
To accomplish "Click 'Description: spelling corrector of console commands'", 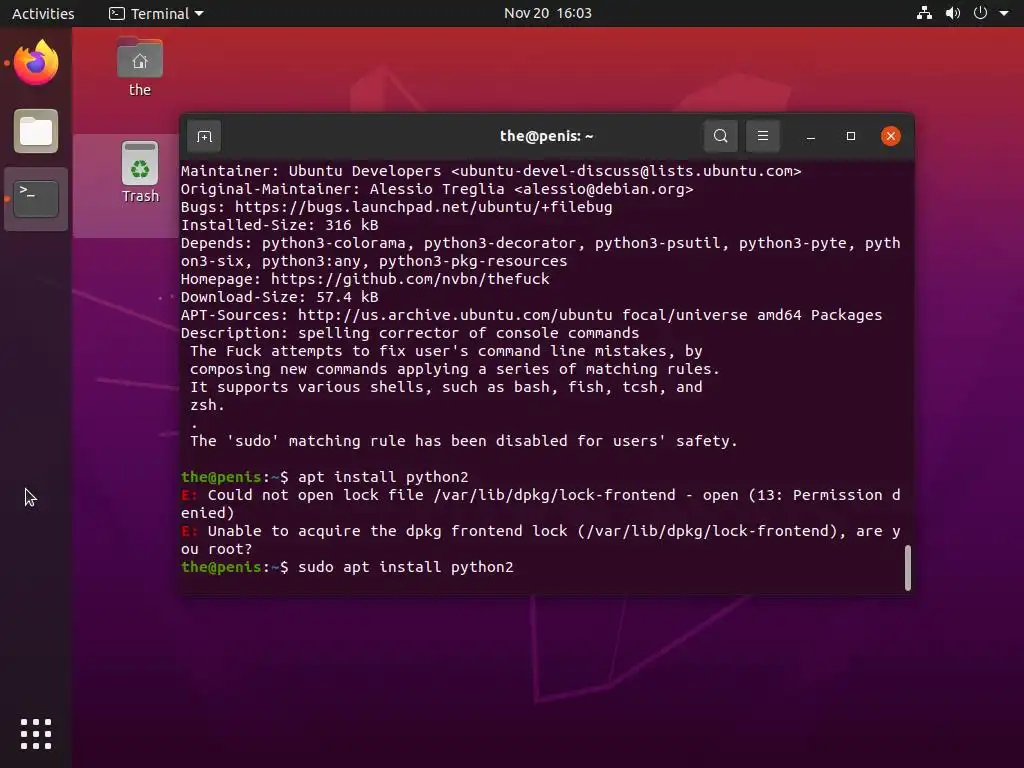I will click(x=410, y=332).
